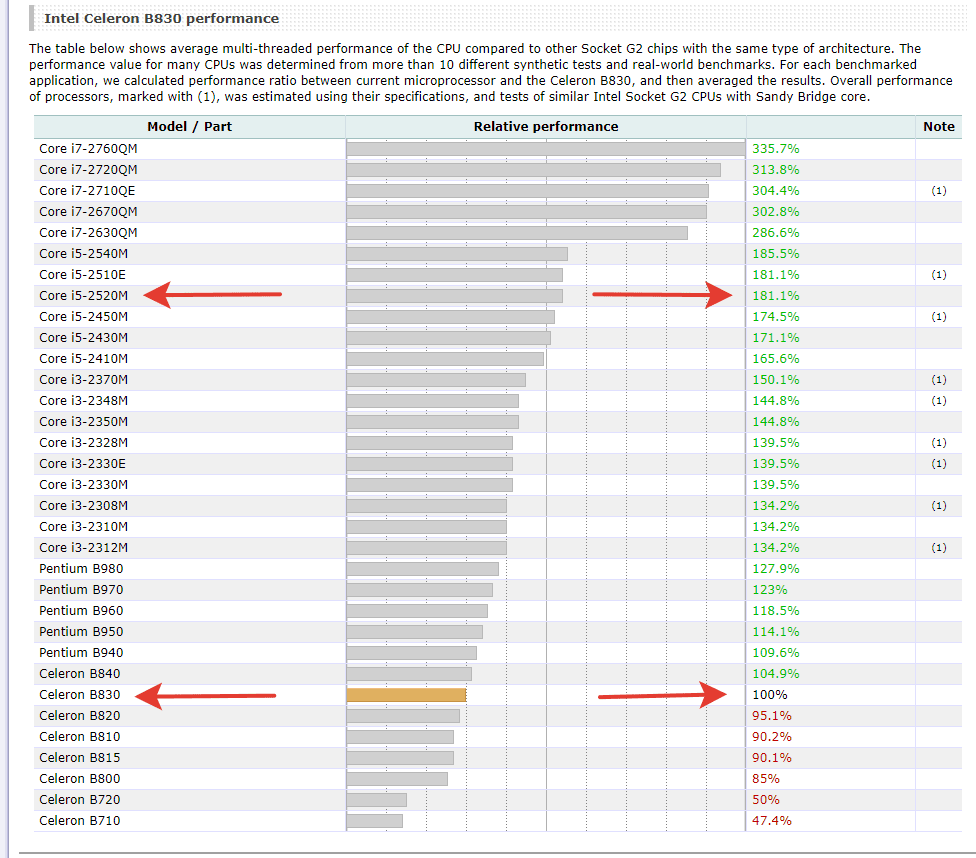Select the 114.1% performance value
The width and height of the screenshot is (976, 858).
[x=776, y=632]
